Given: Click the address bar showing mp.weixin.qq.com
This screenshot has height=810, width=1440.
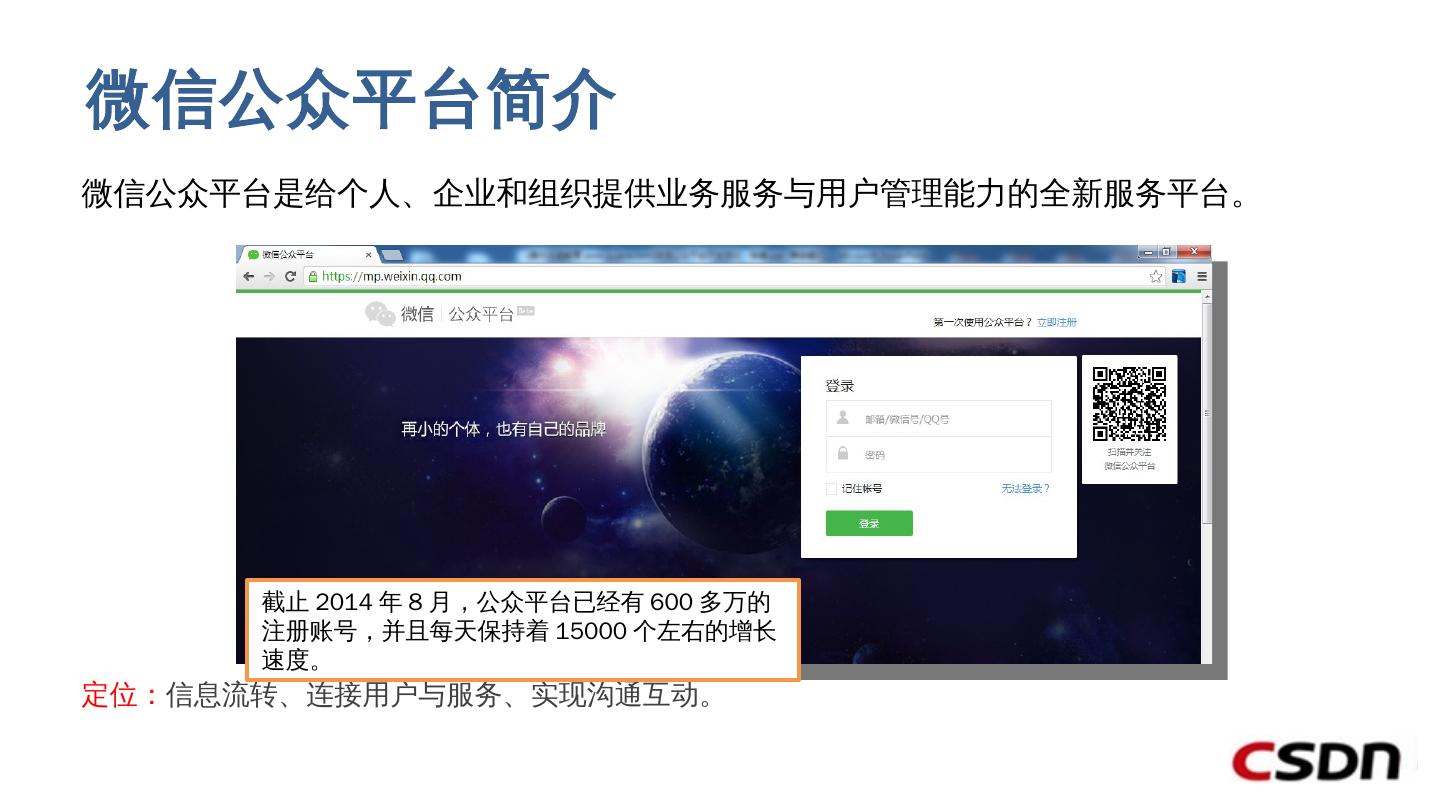Looking at the screenshot, I should pyautogui.click(x=730, y=277).
